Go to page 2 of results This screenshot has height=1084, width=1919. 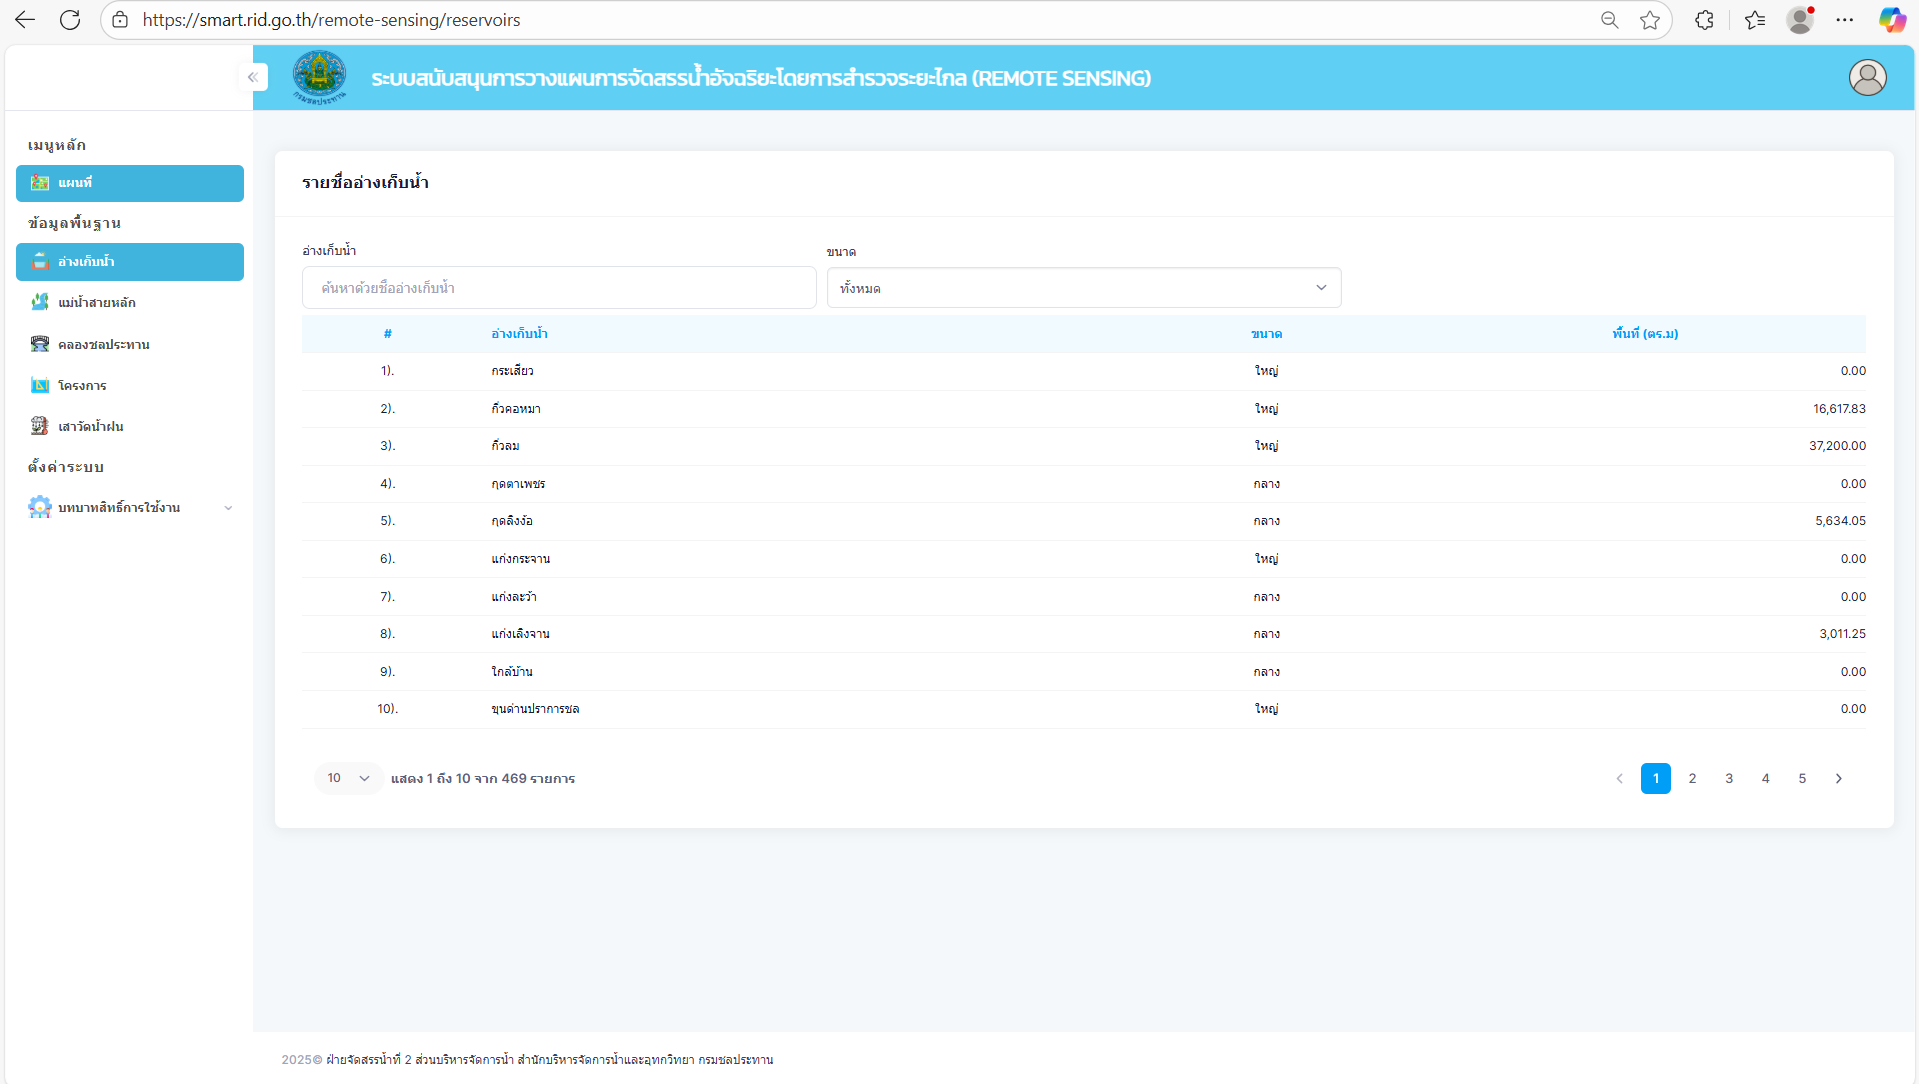tap(1692, 778)
